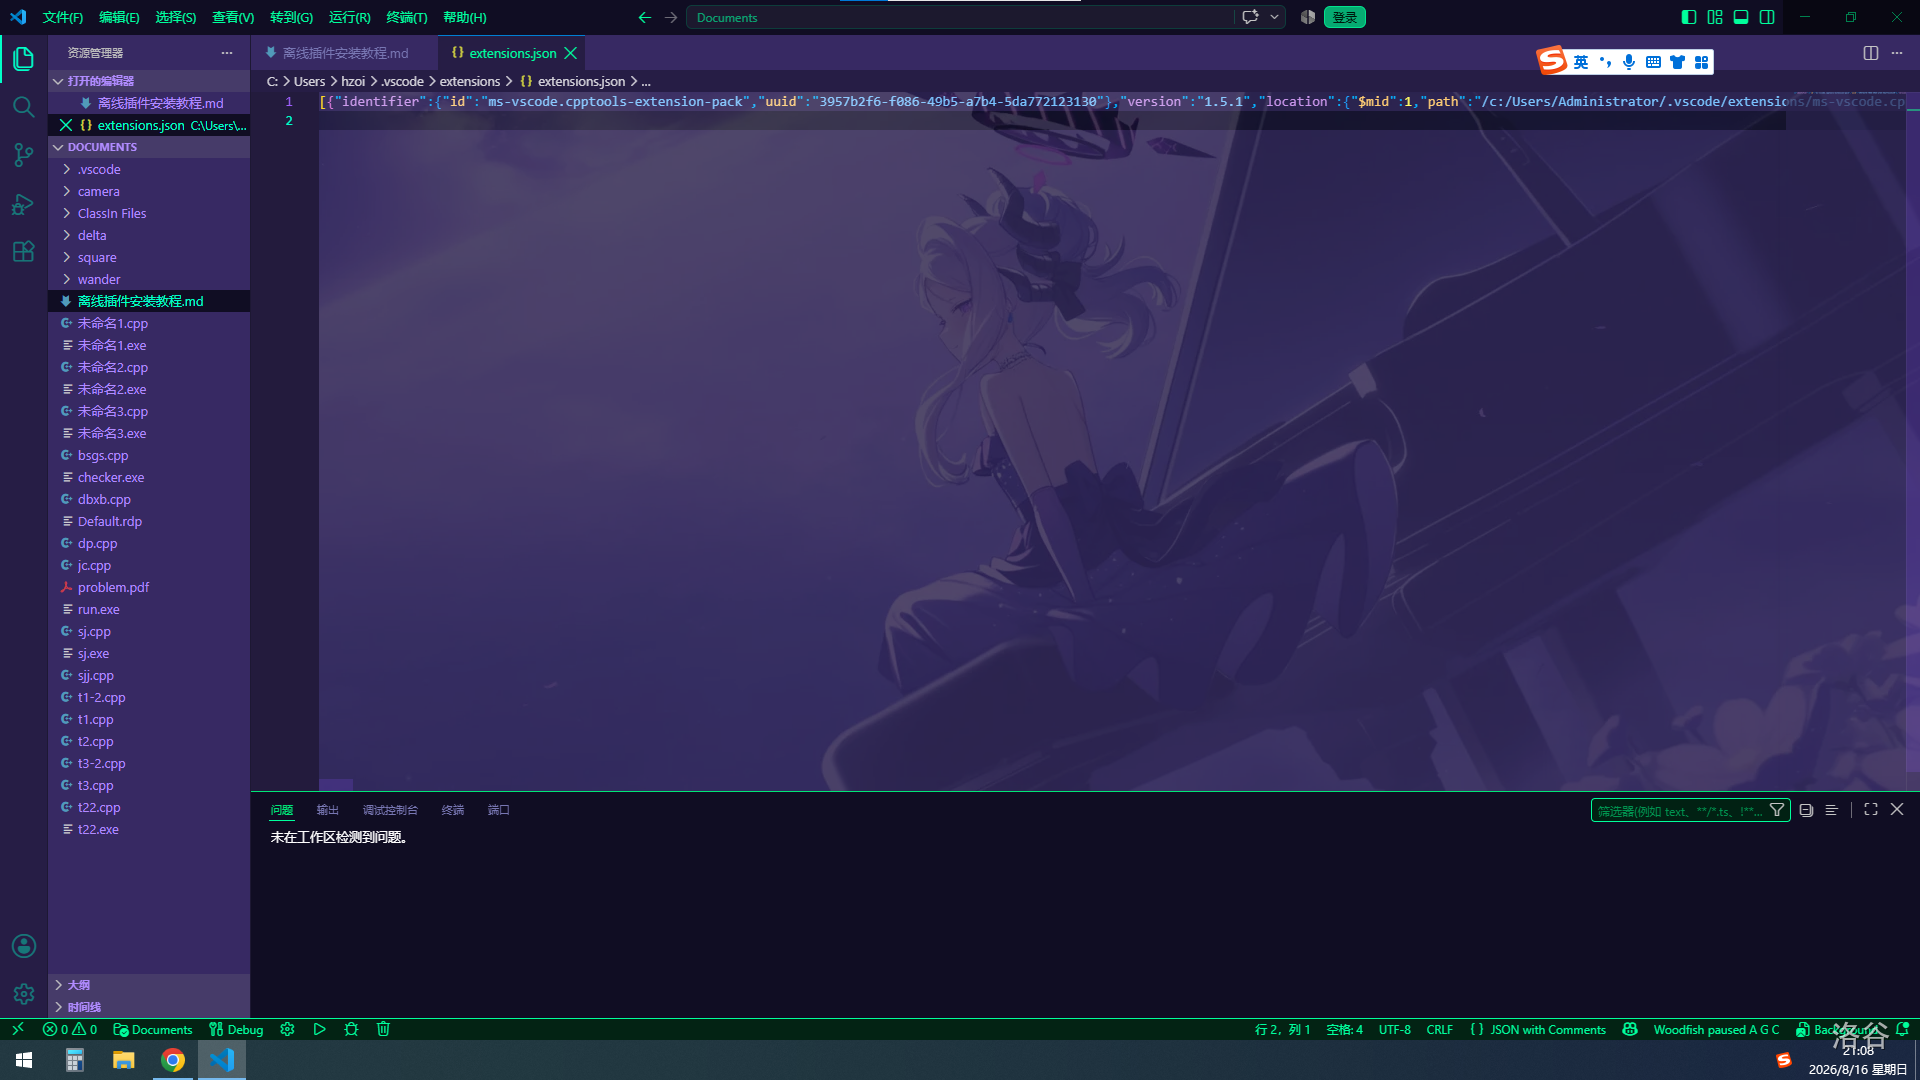Toggle the bottom panel visibility

click(x=1741, y=17)
